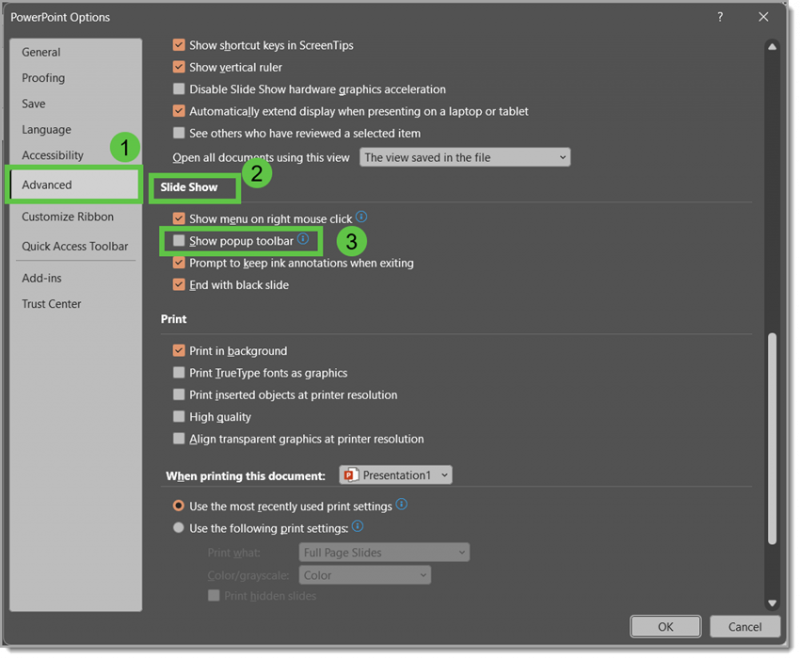The image size is (800, 659).
Task: Select Use the following print settings radio button
Action: click(178, 527)
